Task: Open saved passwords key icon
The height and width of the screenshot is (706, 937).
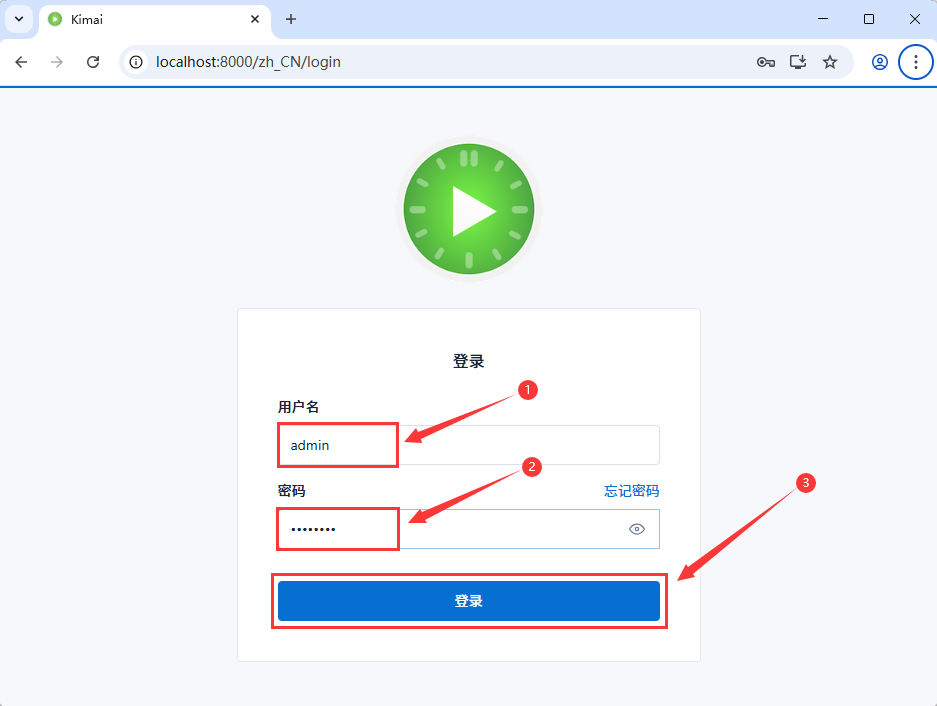Action: pos(765,62)
